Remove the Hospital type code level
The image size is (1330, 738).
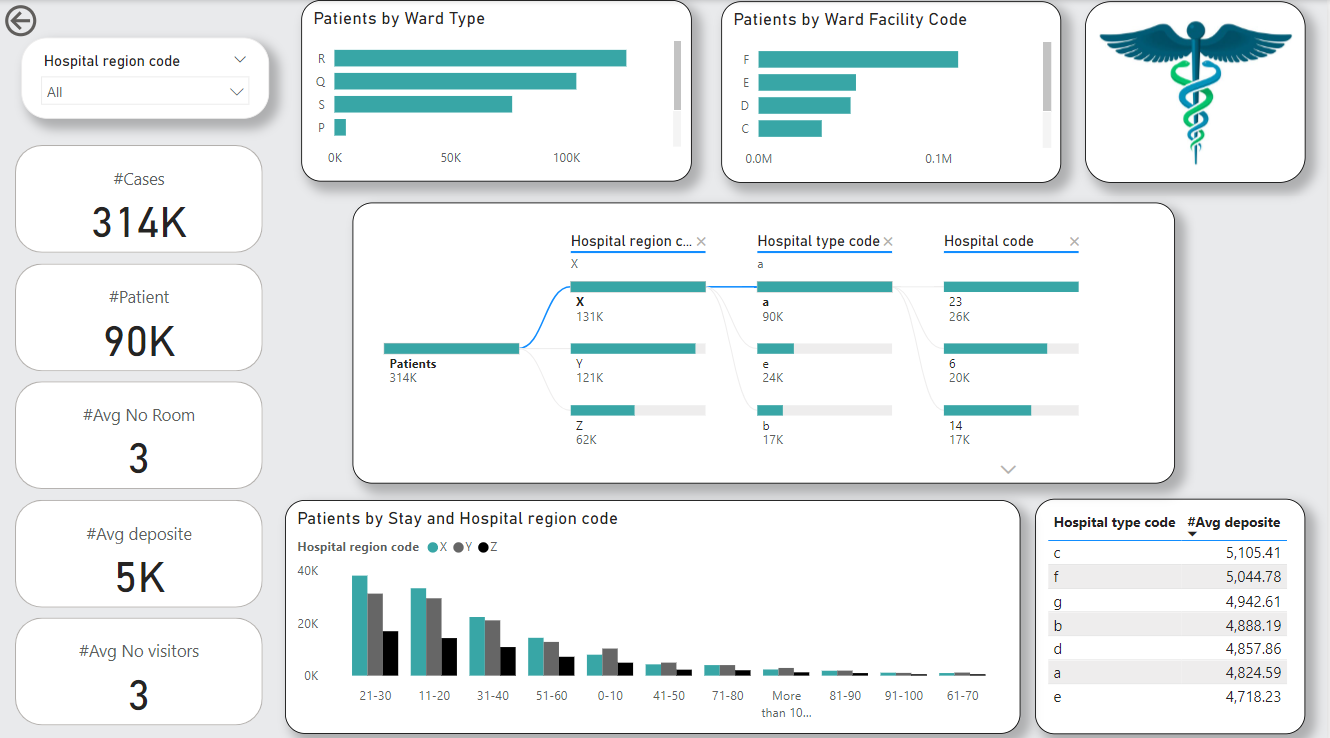point(888,241)
